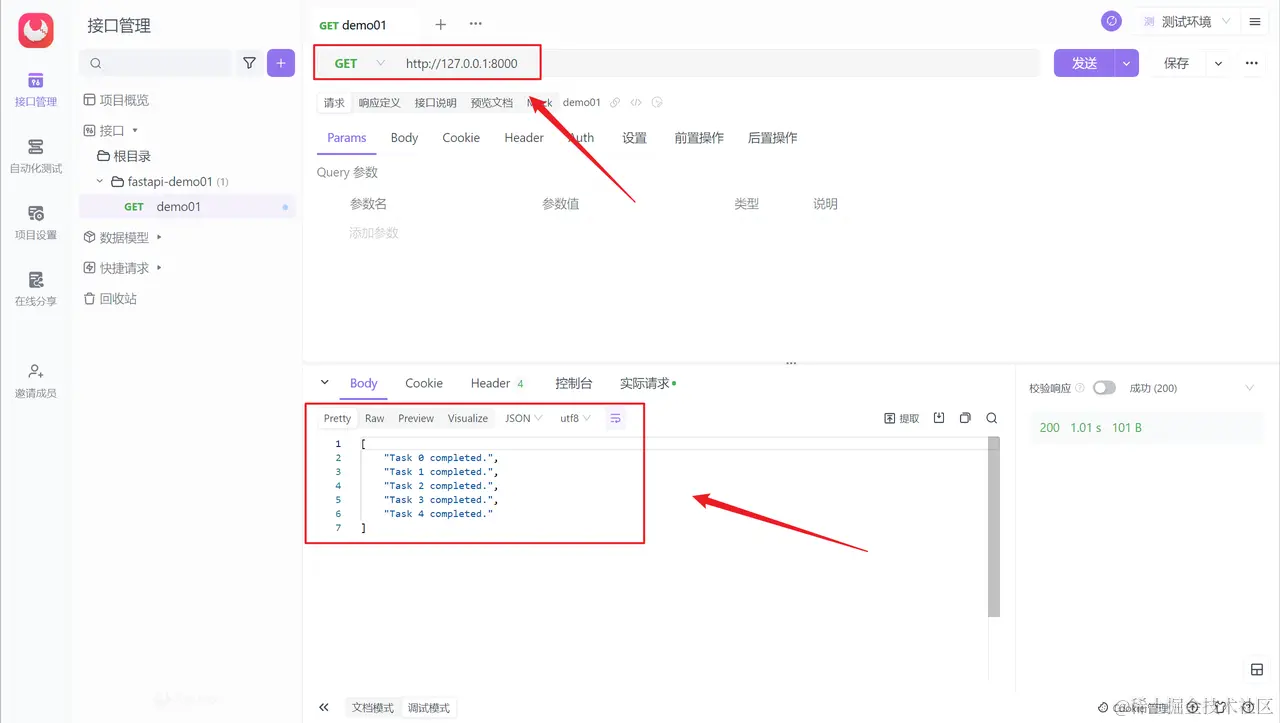Open the 后置操作 tab
This screenshot has height=723, width=1280.
pyautogui.click(x=773, y=138)
